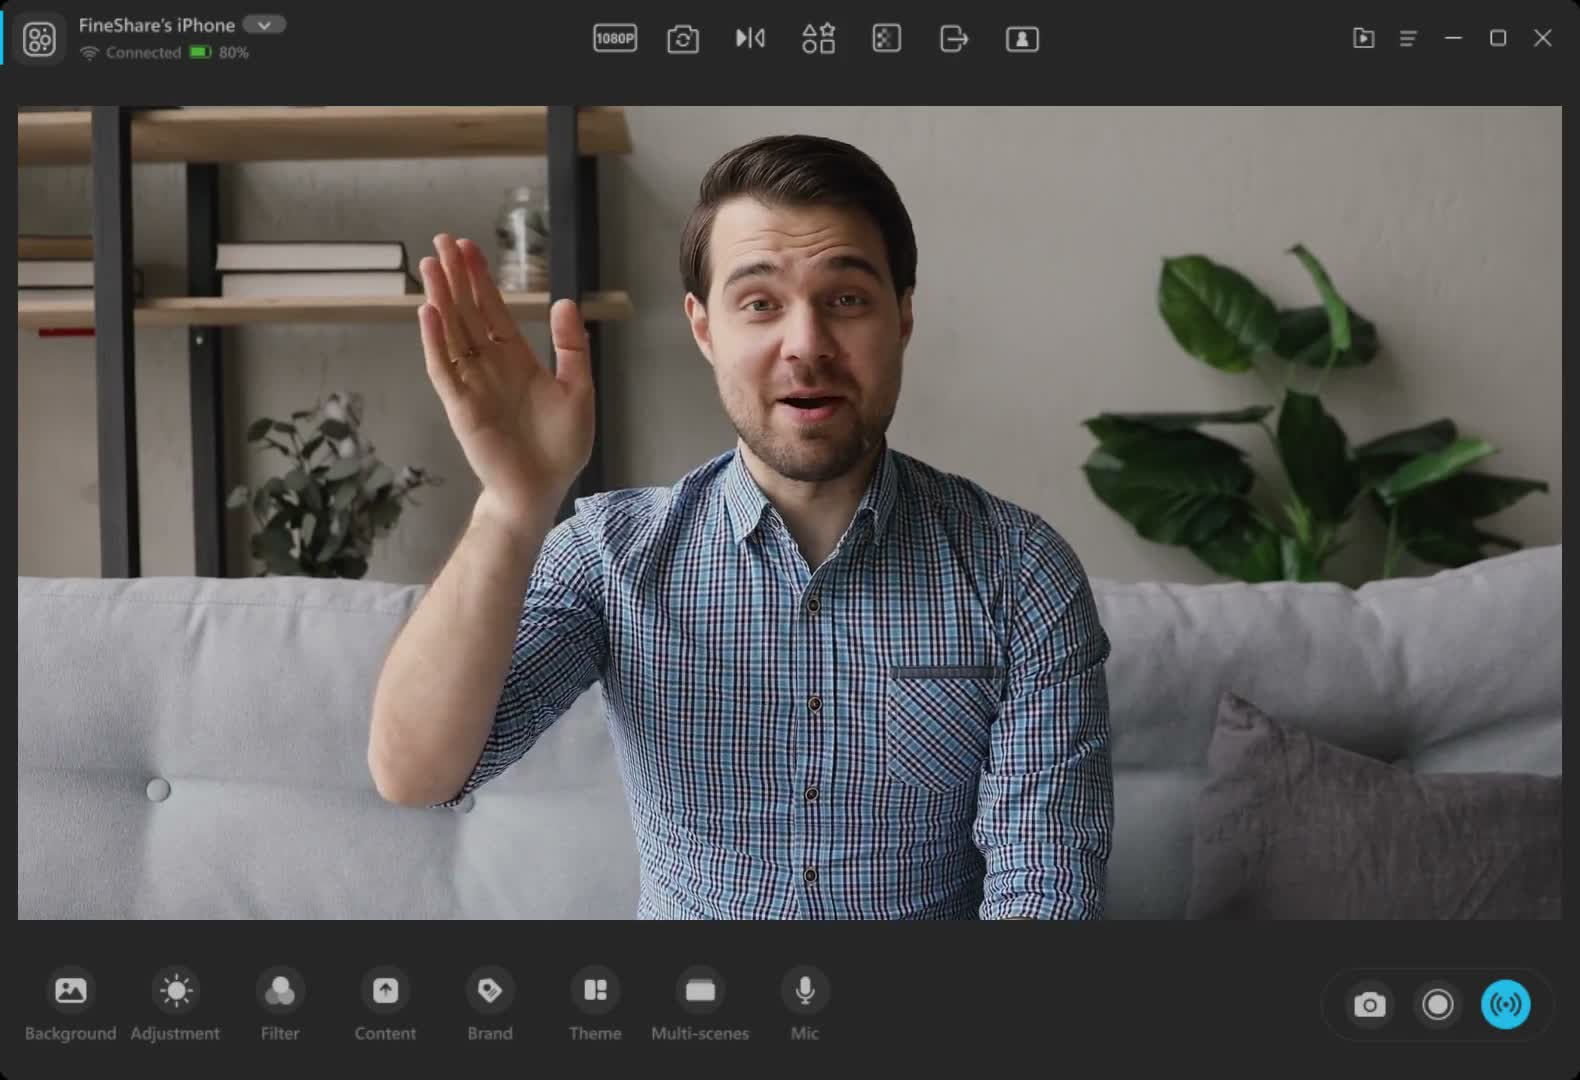
Task: Open the shapes and effects icon
Action: coord(818,38)
